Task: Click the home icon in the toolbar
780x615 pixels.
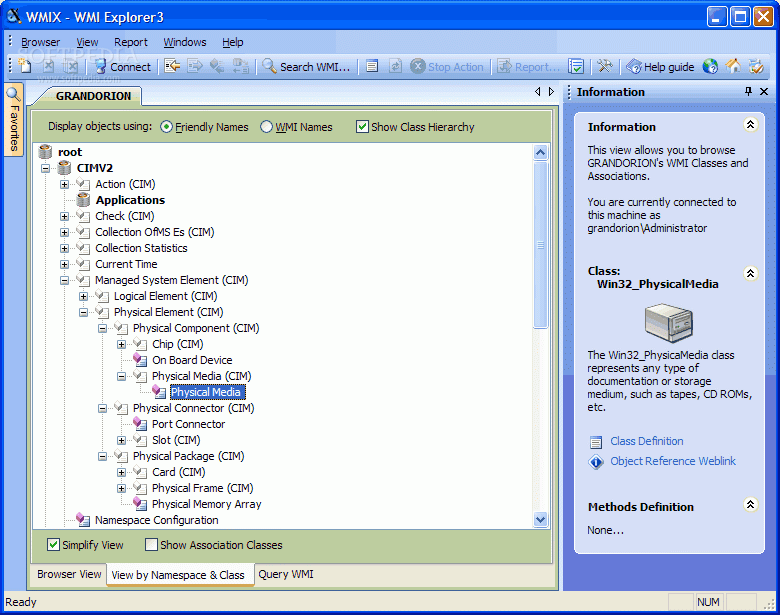Action: pos(733,66)
